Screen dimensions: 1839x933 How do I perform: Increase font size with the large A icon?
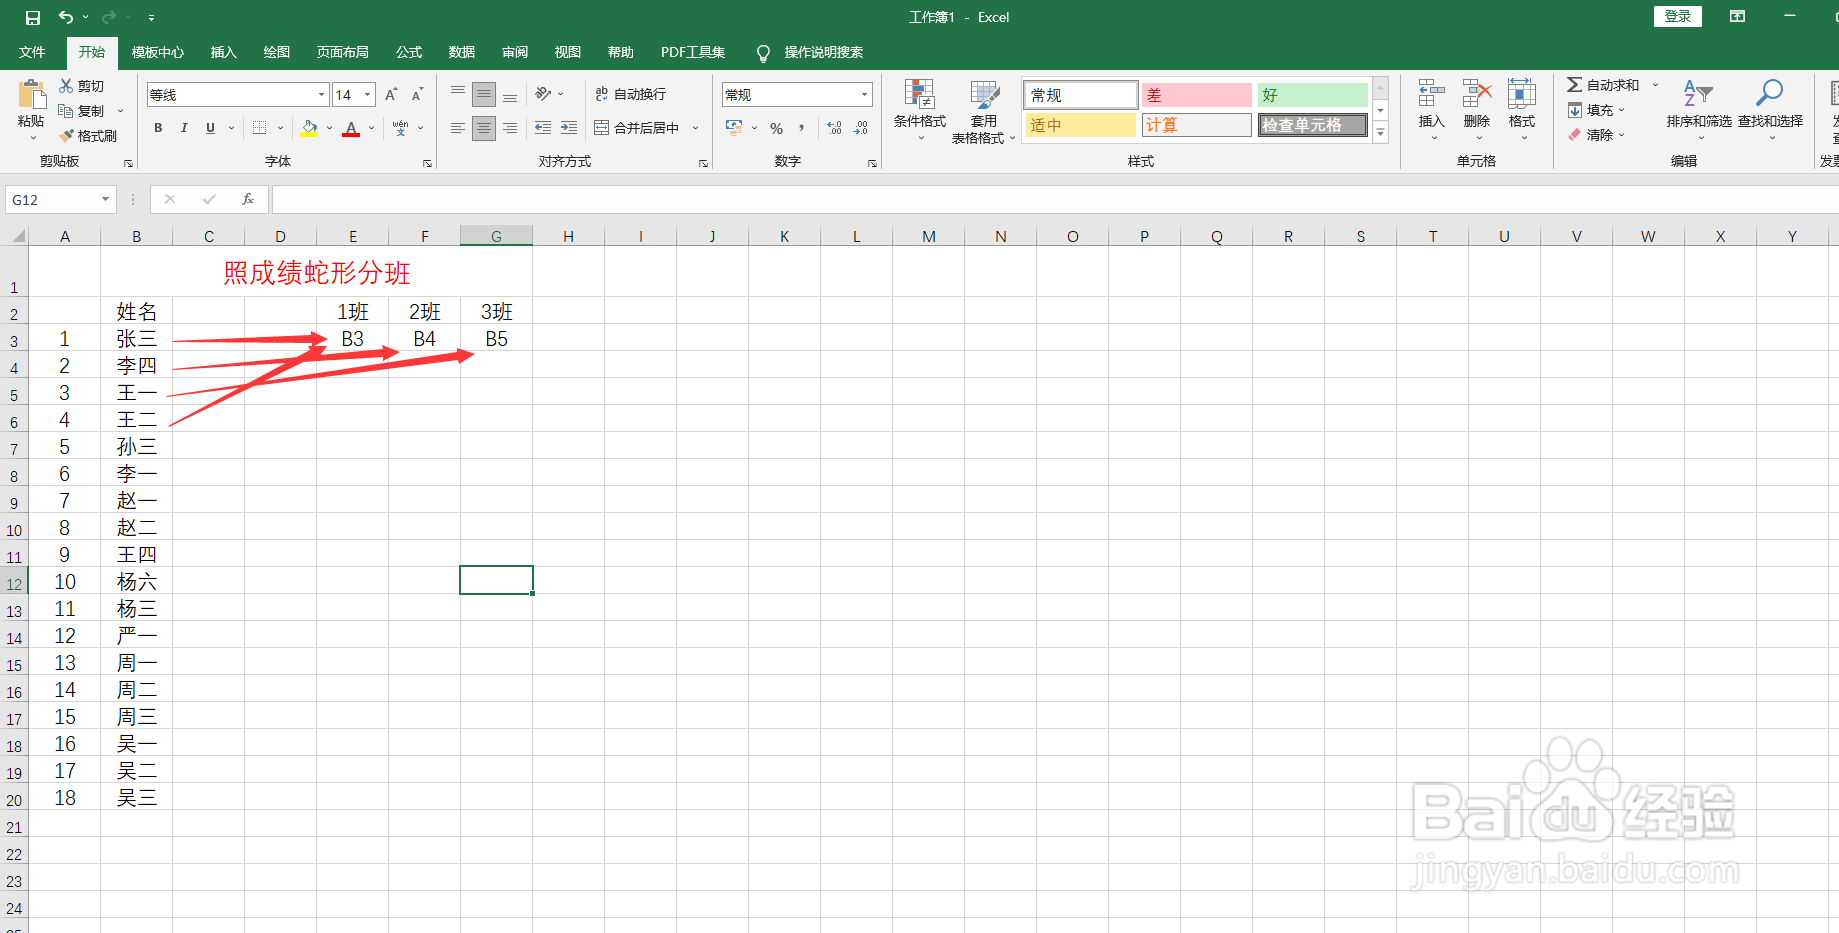[x=391, y=95]
